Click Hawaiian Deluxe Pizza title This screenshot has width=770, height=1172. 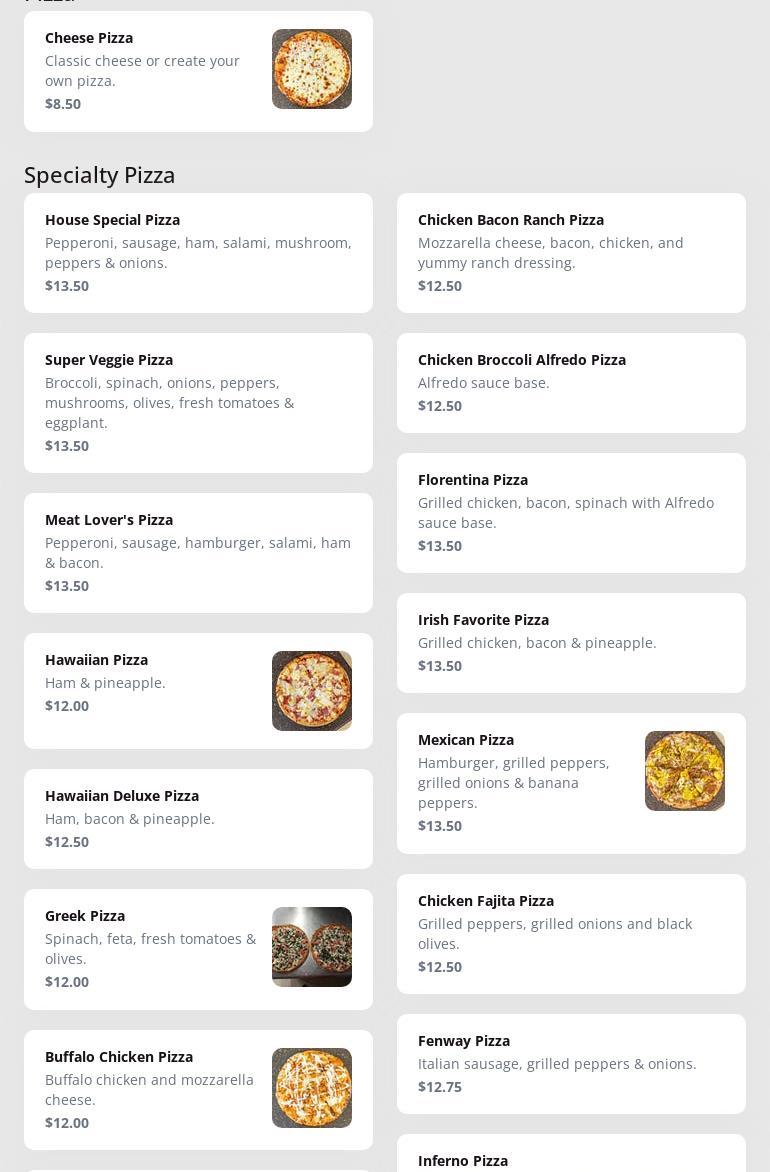point(122,796)
